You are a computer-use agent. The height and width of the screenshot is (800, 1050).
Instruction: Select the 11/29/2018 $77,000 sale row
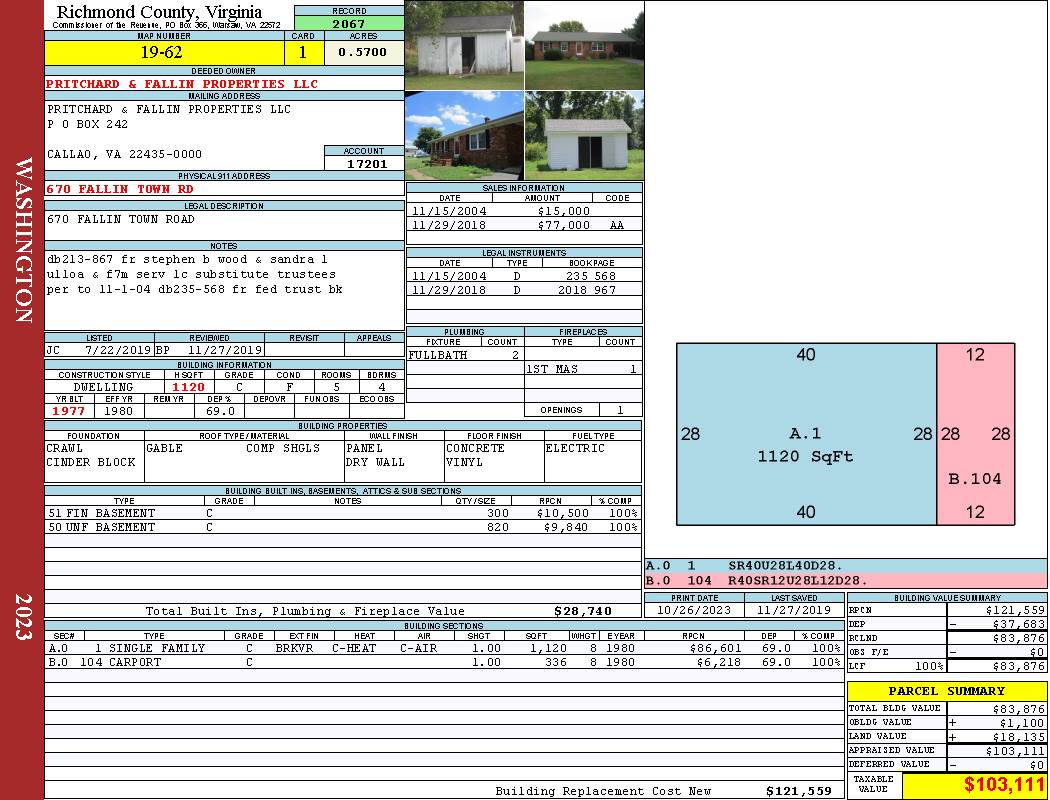pyautogui.click(x=524, y=225)
